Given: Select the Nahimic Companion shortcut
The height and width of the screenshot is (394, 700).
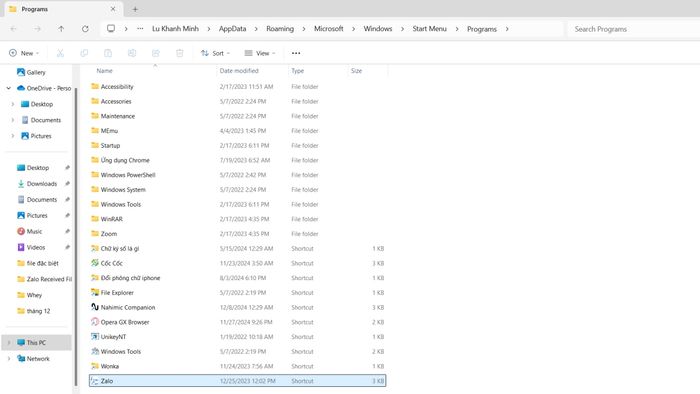Looking at the screenshot, I should coord(237,307).
